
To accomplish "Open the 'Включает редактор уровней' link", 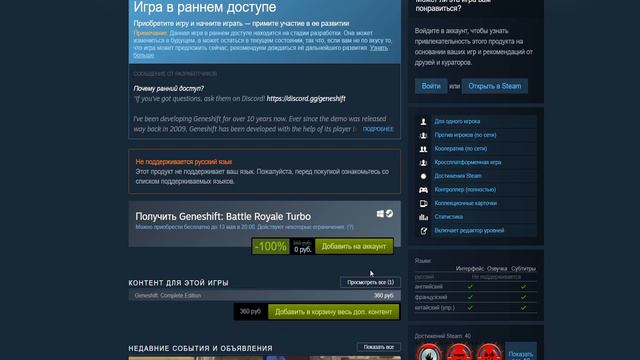I will click(x=469, y=230).
